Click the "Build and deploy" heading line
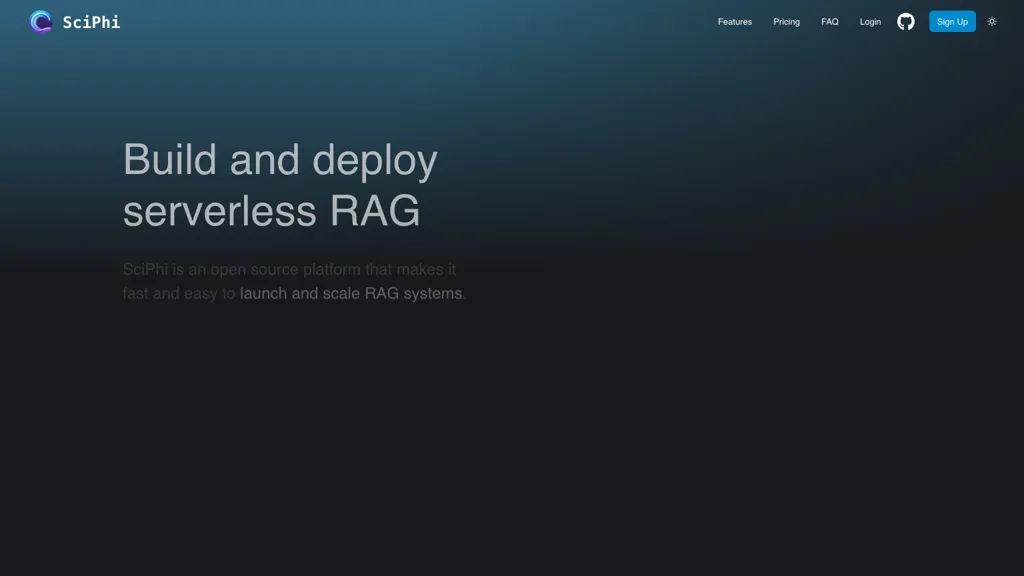1024x576 pixels. point(280,160)
